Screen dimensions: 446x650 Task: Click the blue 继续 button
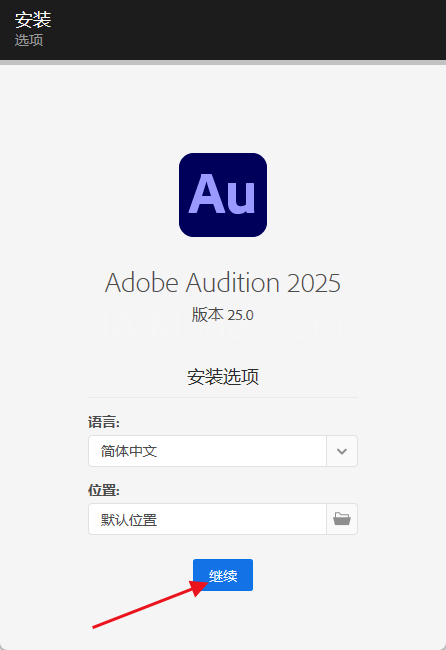223,575
